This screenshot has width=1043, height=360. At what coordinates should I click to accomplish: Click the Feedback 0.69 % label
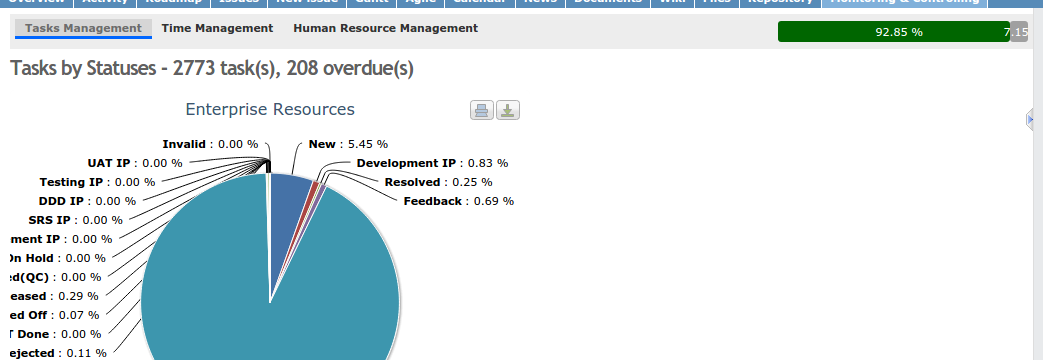coord(459,201)
